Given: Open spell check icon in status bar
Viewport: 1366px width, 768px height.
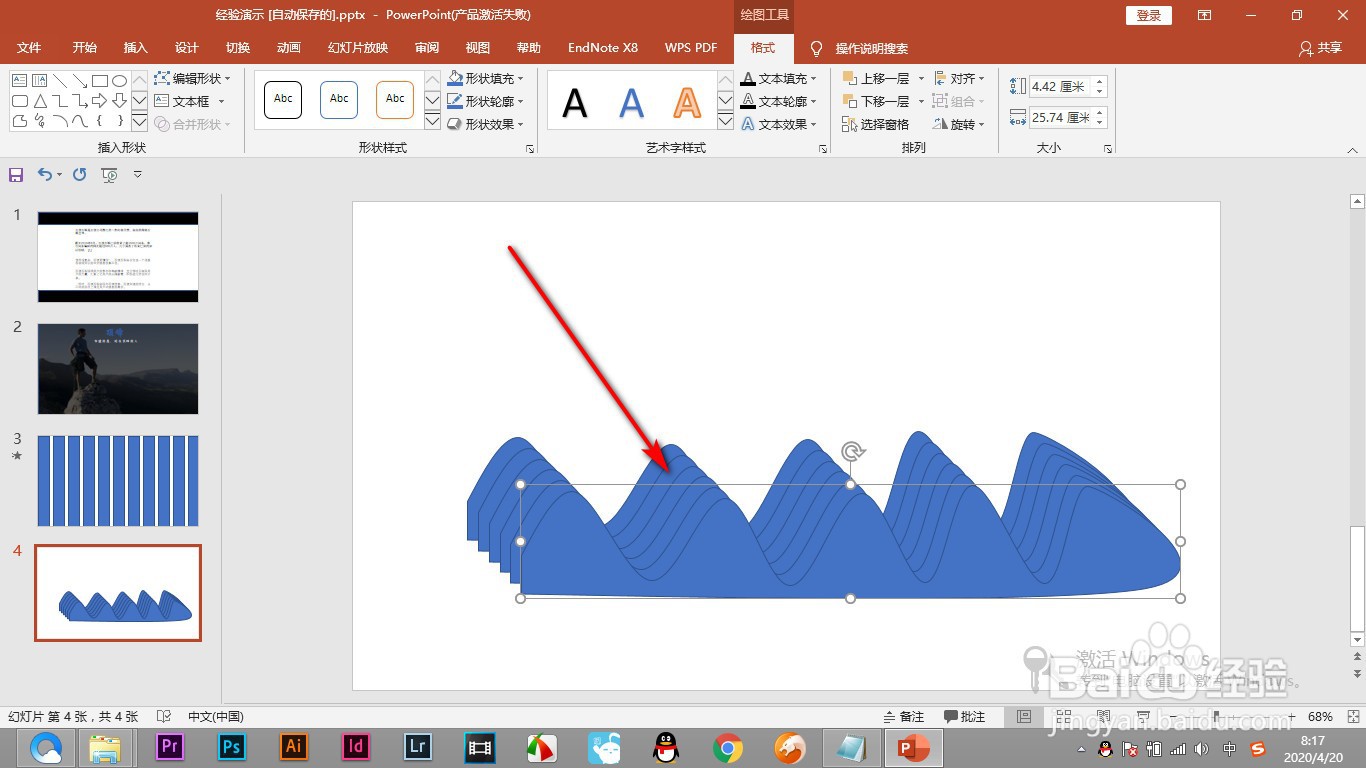Looking at the screenshot, I should (164, 717).
